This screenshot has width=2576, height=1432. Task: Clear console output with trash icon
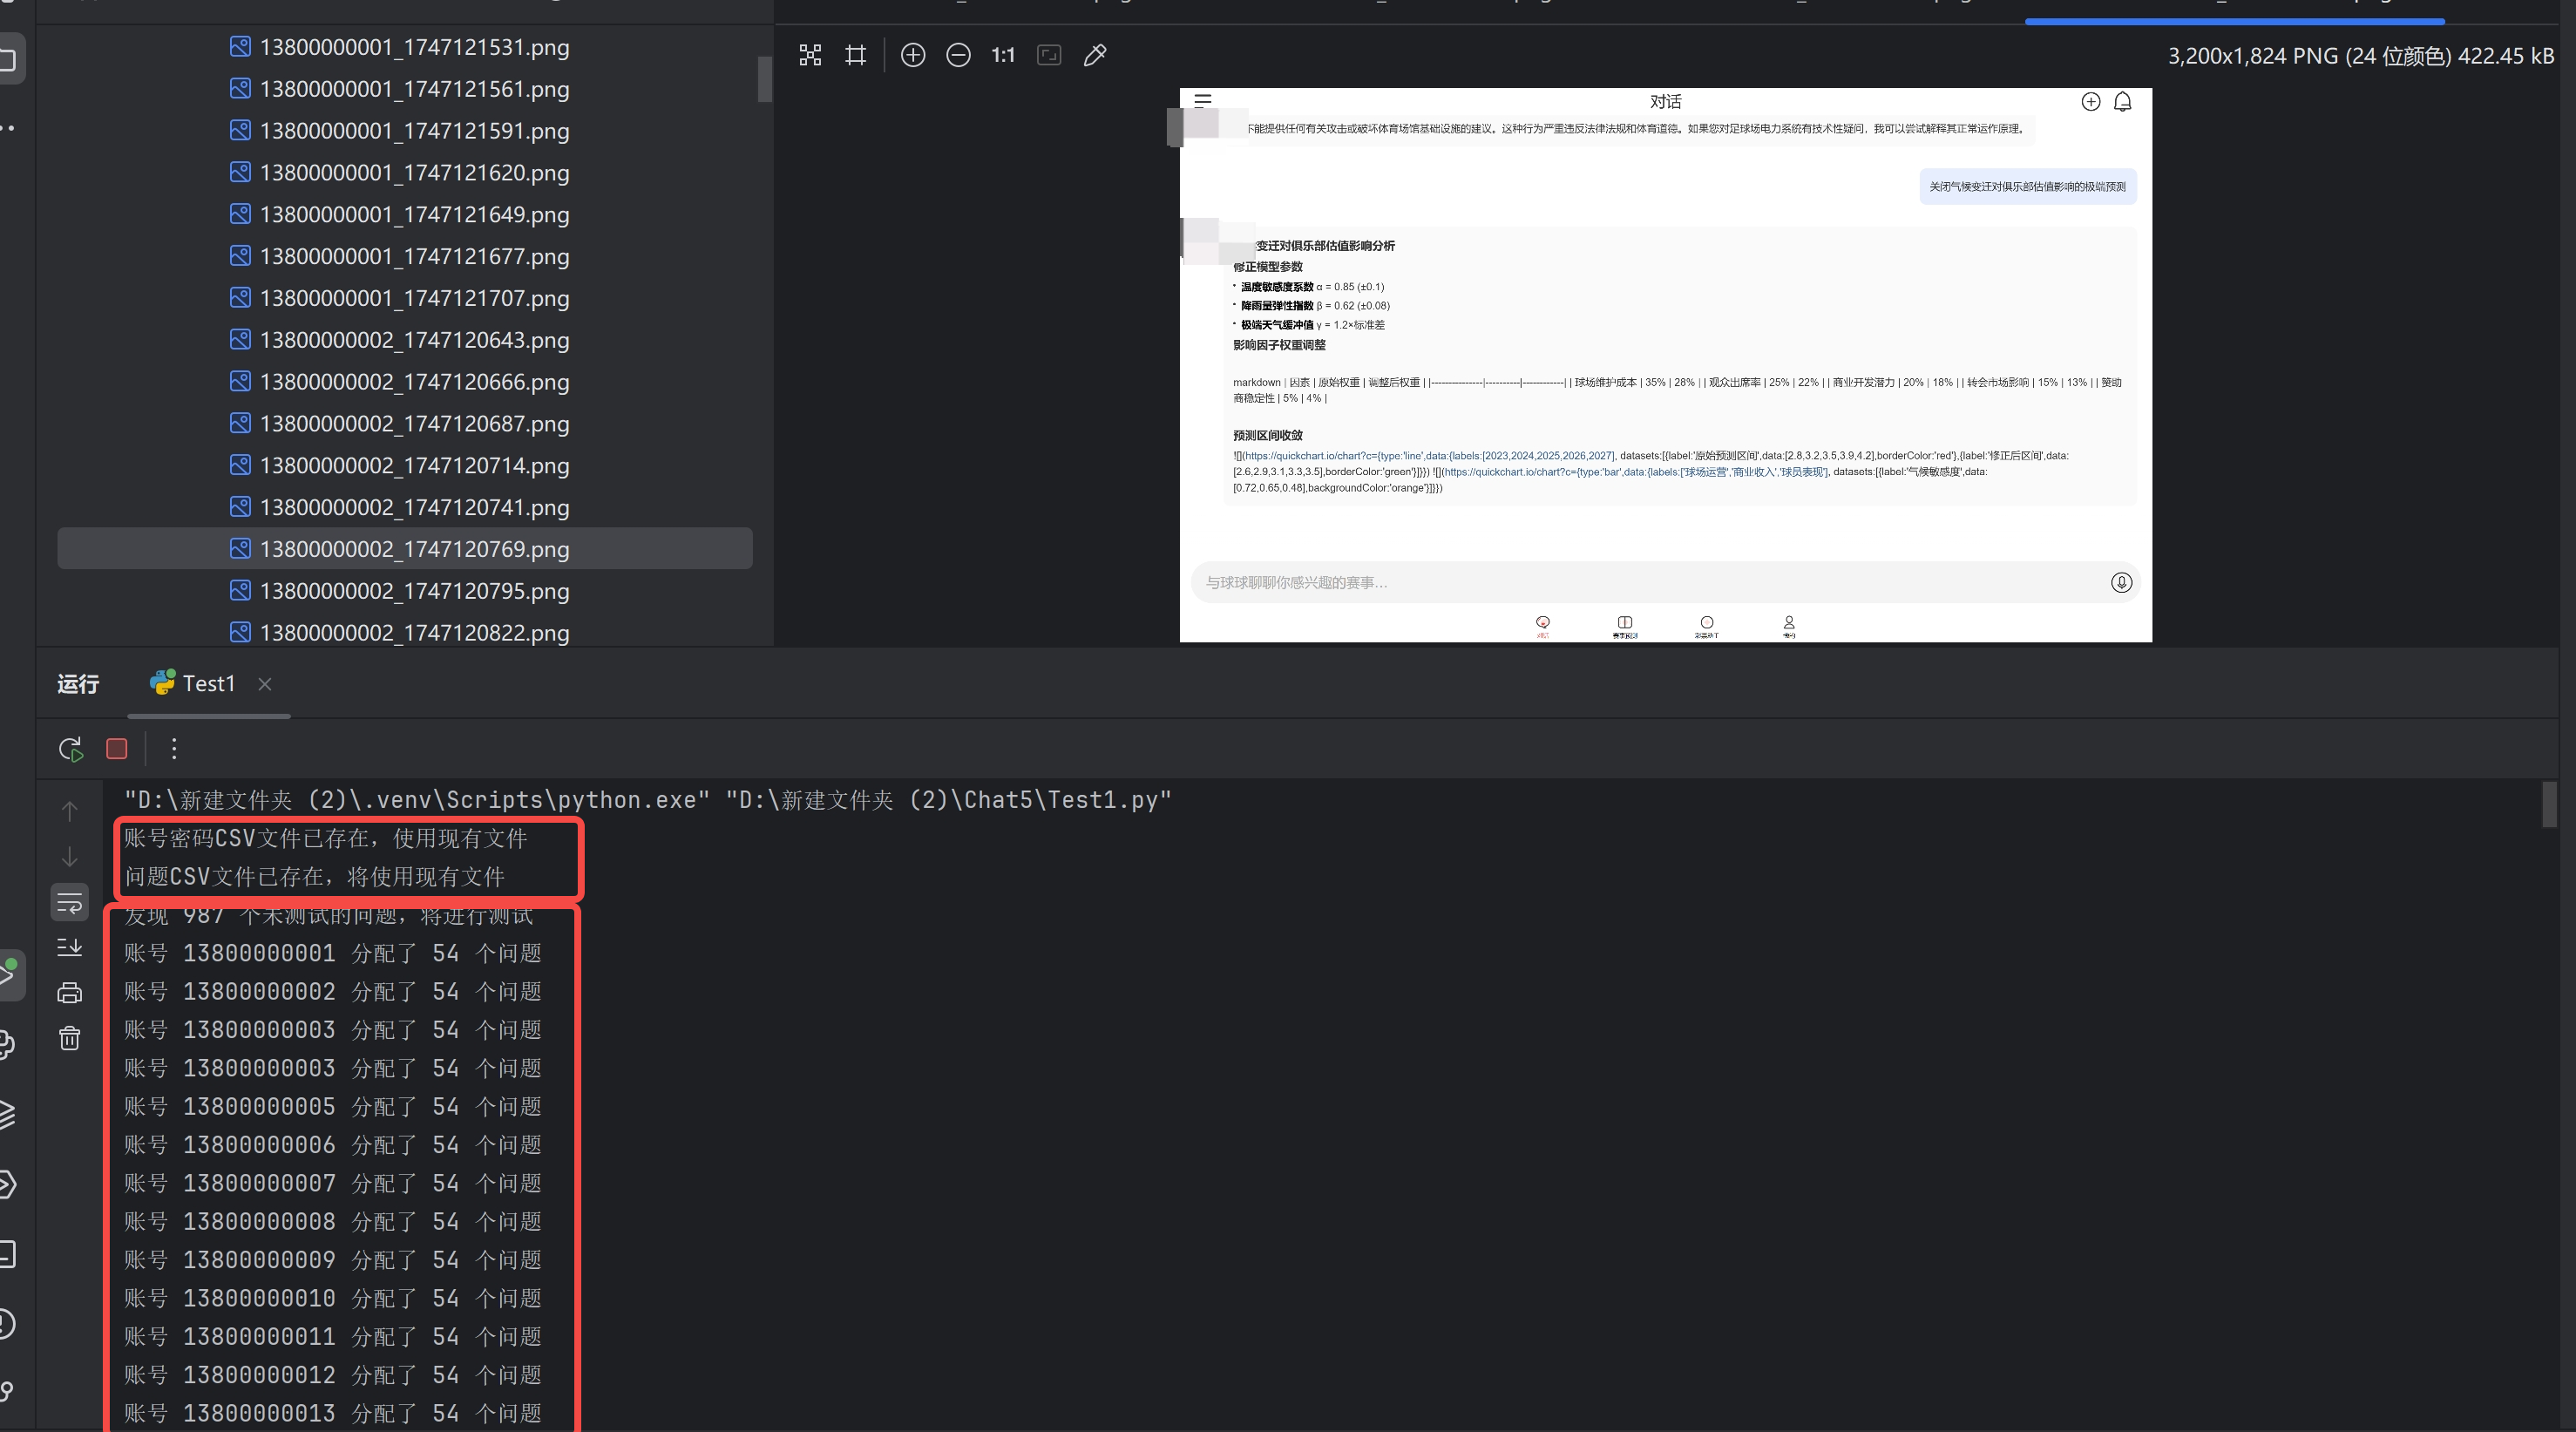click(x=69, y=1037)
